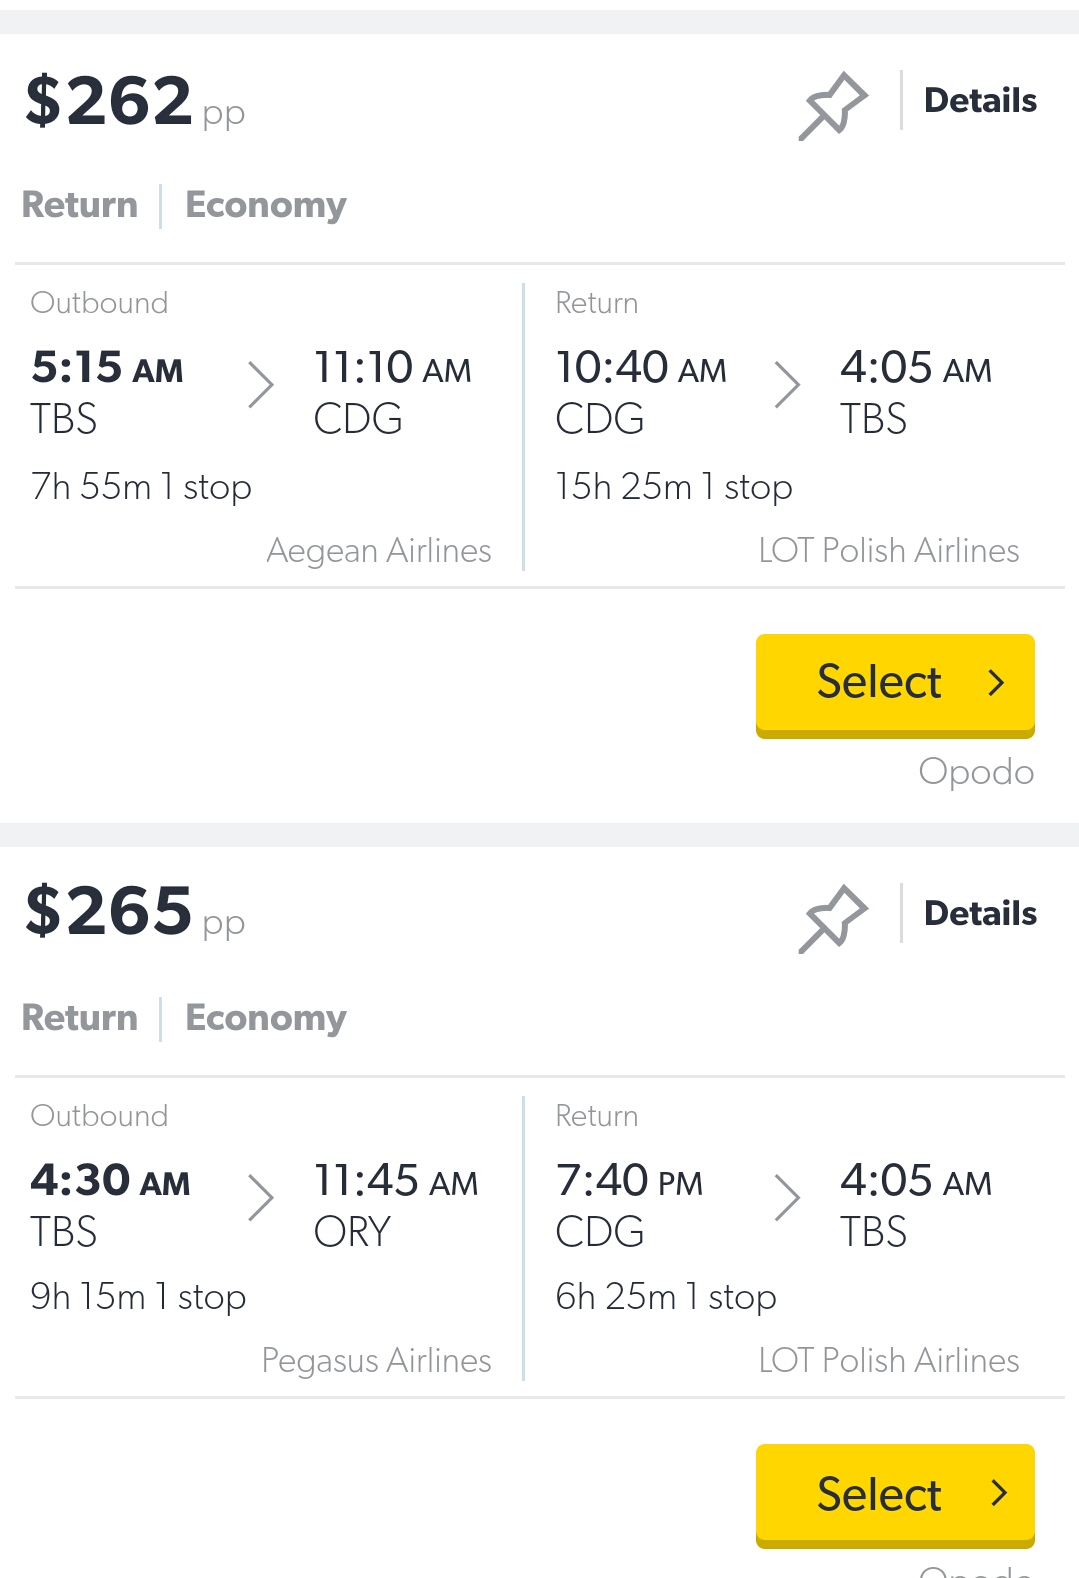Tap the arrow between CDG 7:40 PM and TBS
This screenshot has width=1079, height=1578.
click(x=787, y=1198)
